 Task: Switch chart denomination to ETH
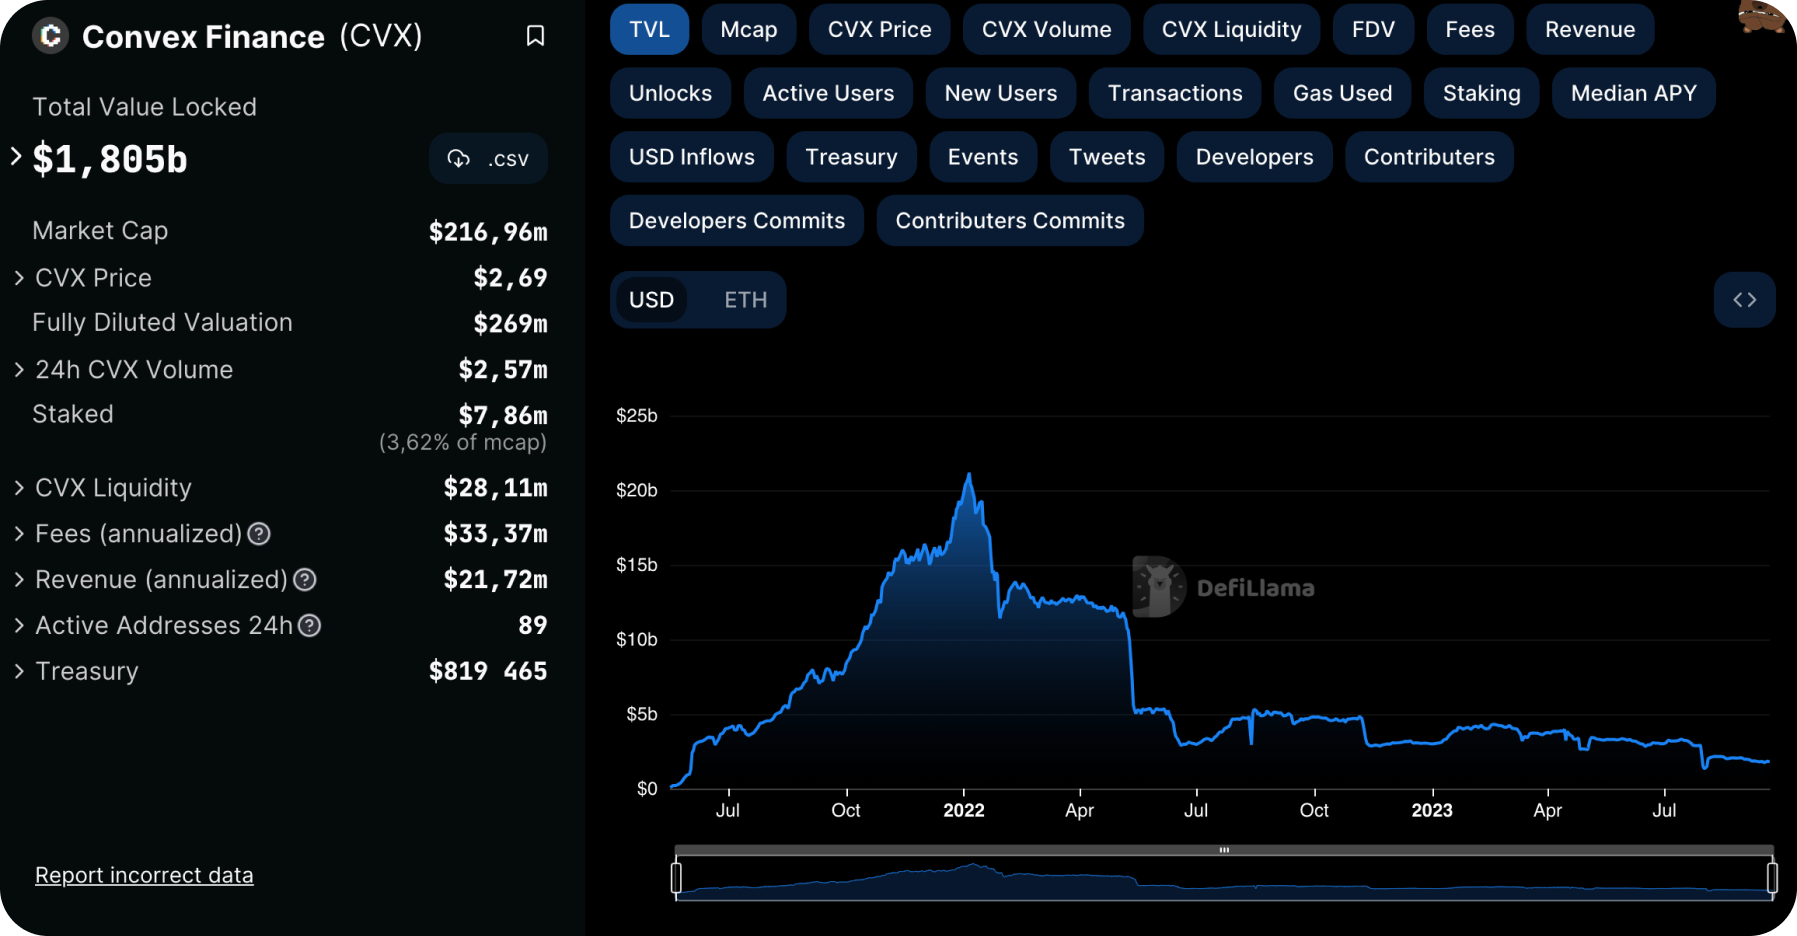point(745,300)
